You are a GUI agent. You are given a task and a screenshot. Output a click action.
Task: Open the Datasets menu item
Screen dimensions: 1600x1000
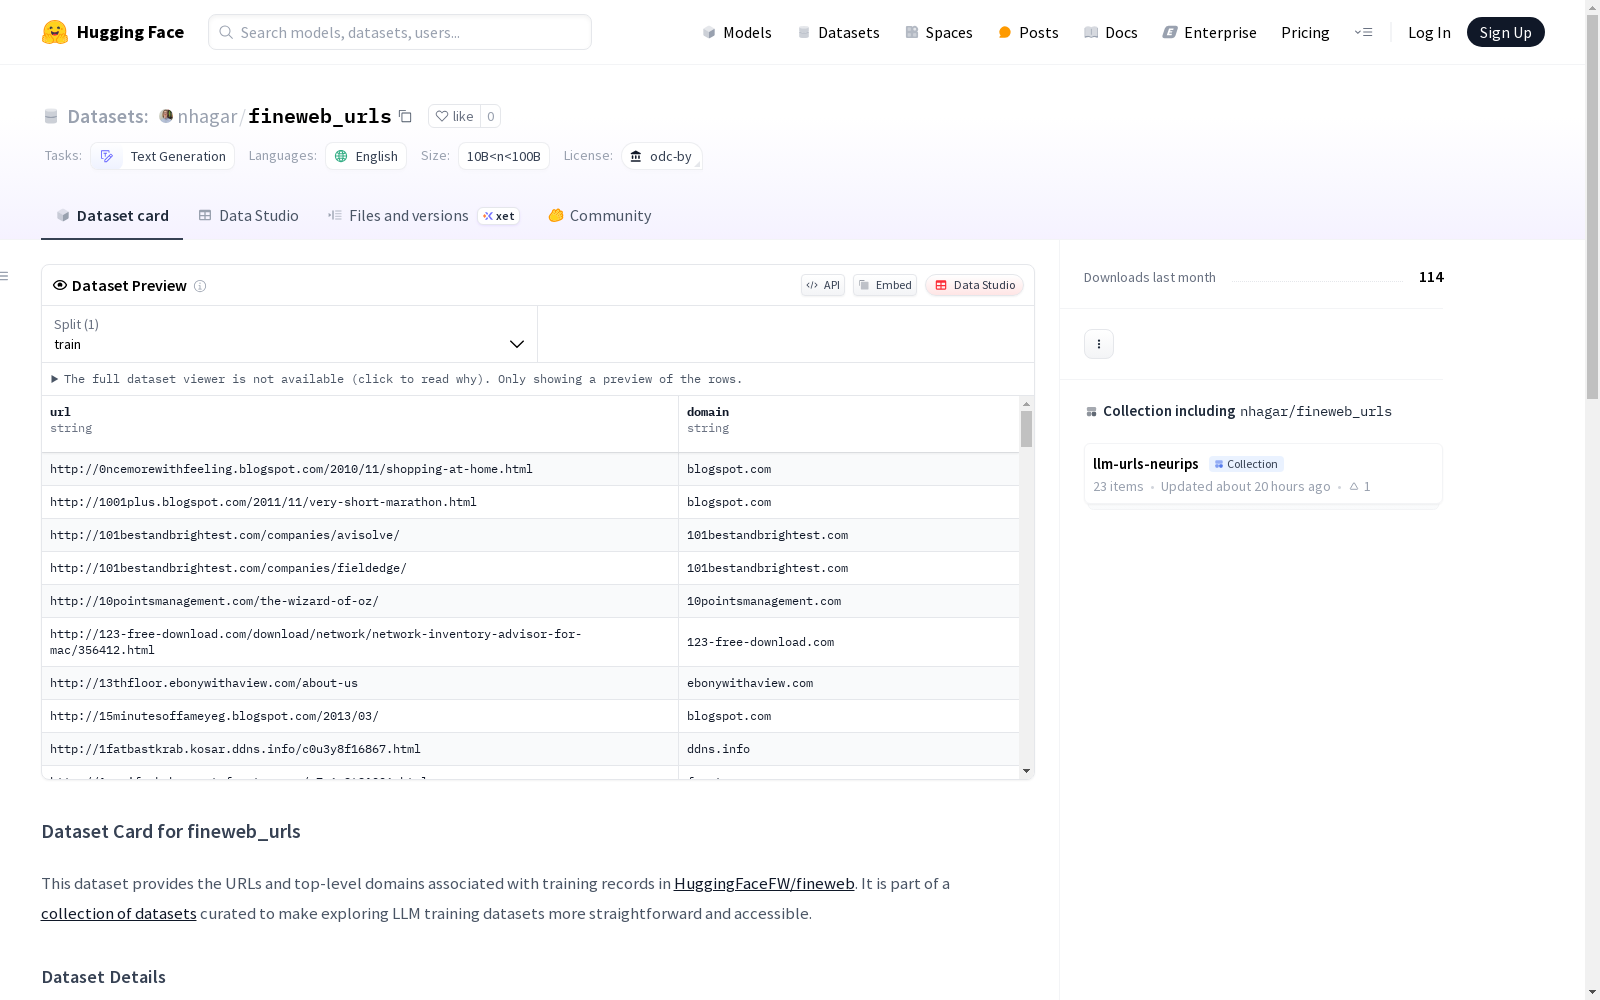coord(838,32)
